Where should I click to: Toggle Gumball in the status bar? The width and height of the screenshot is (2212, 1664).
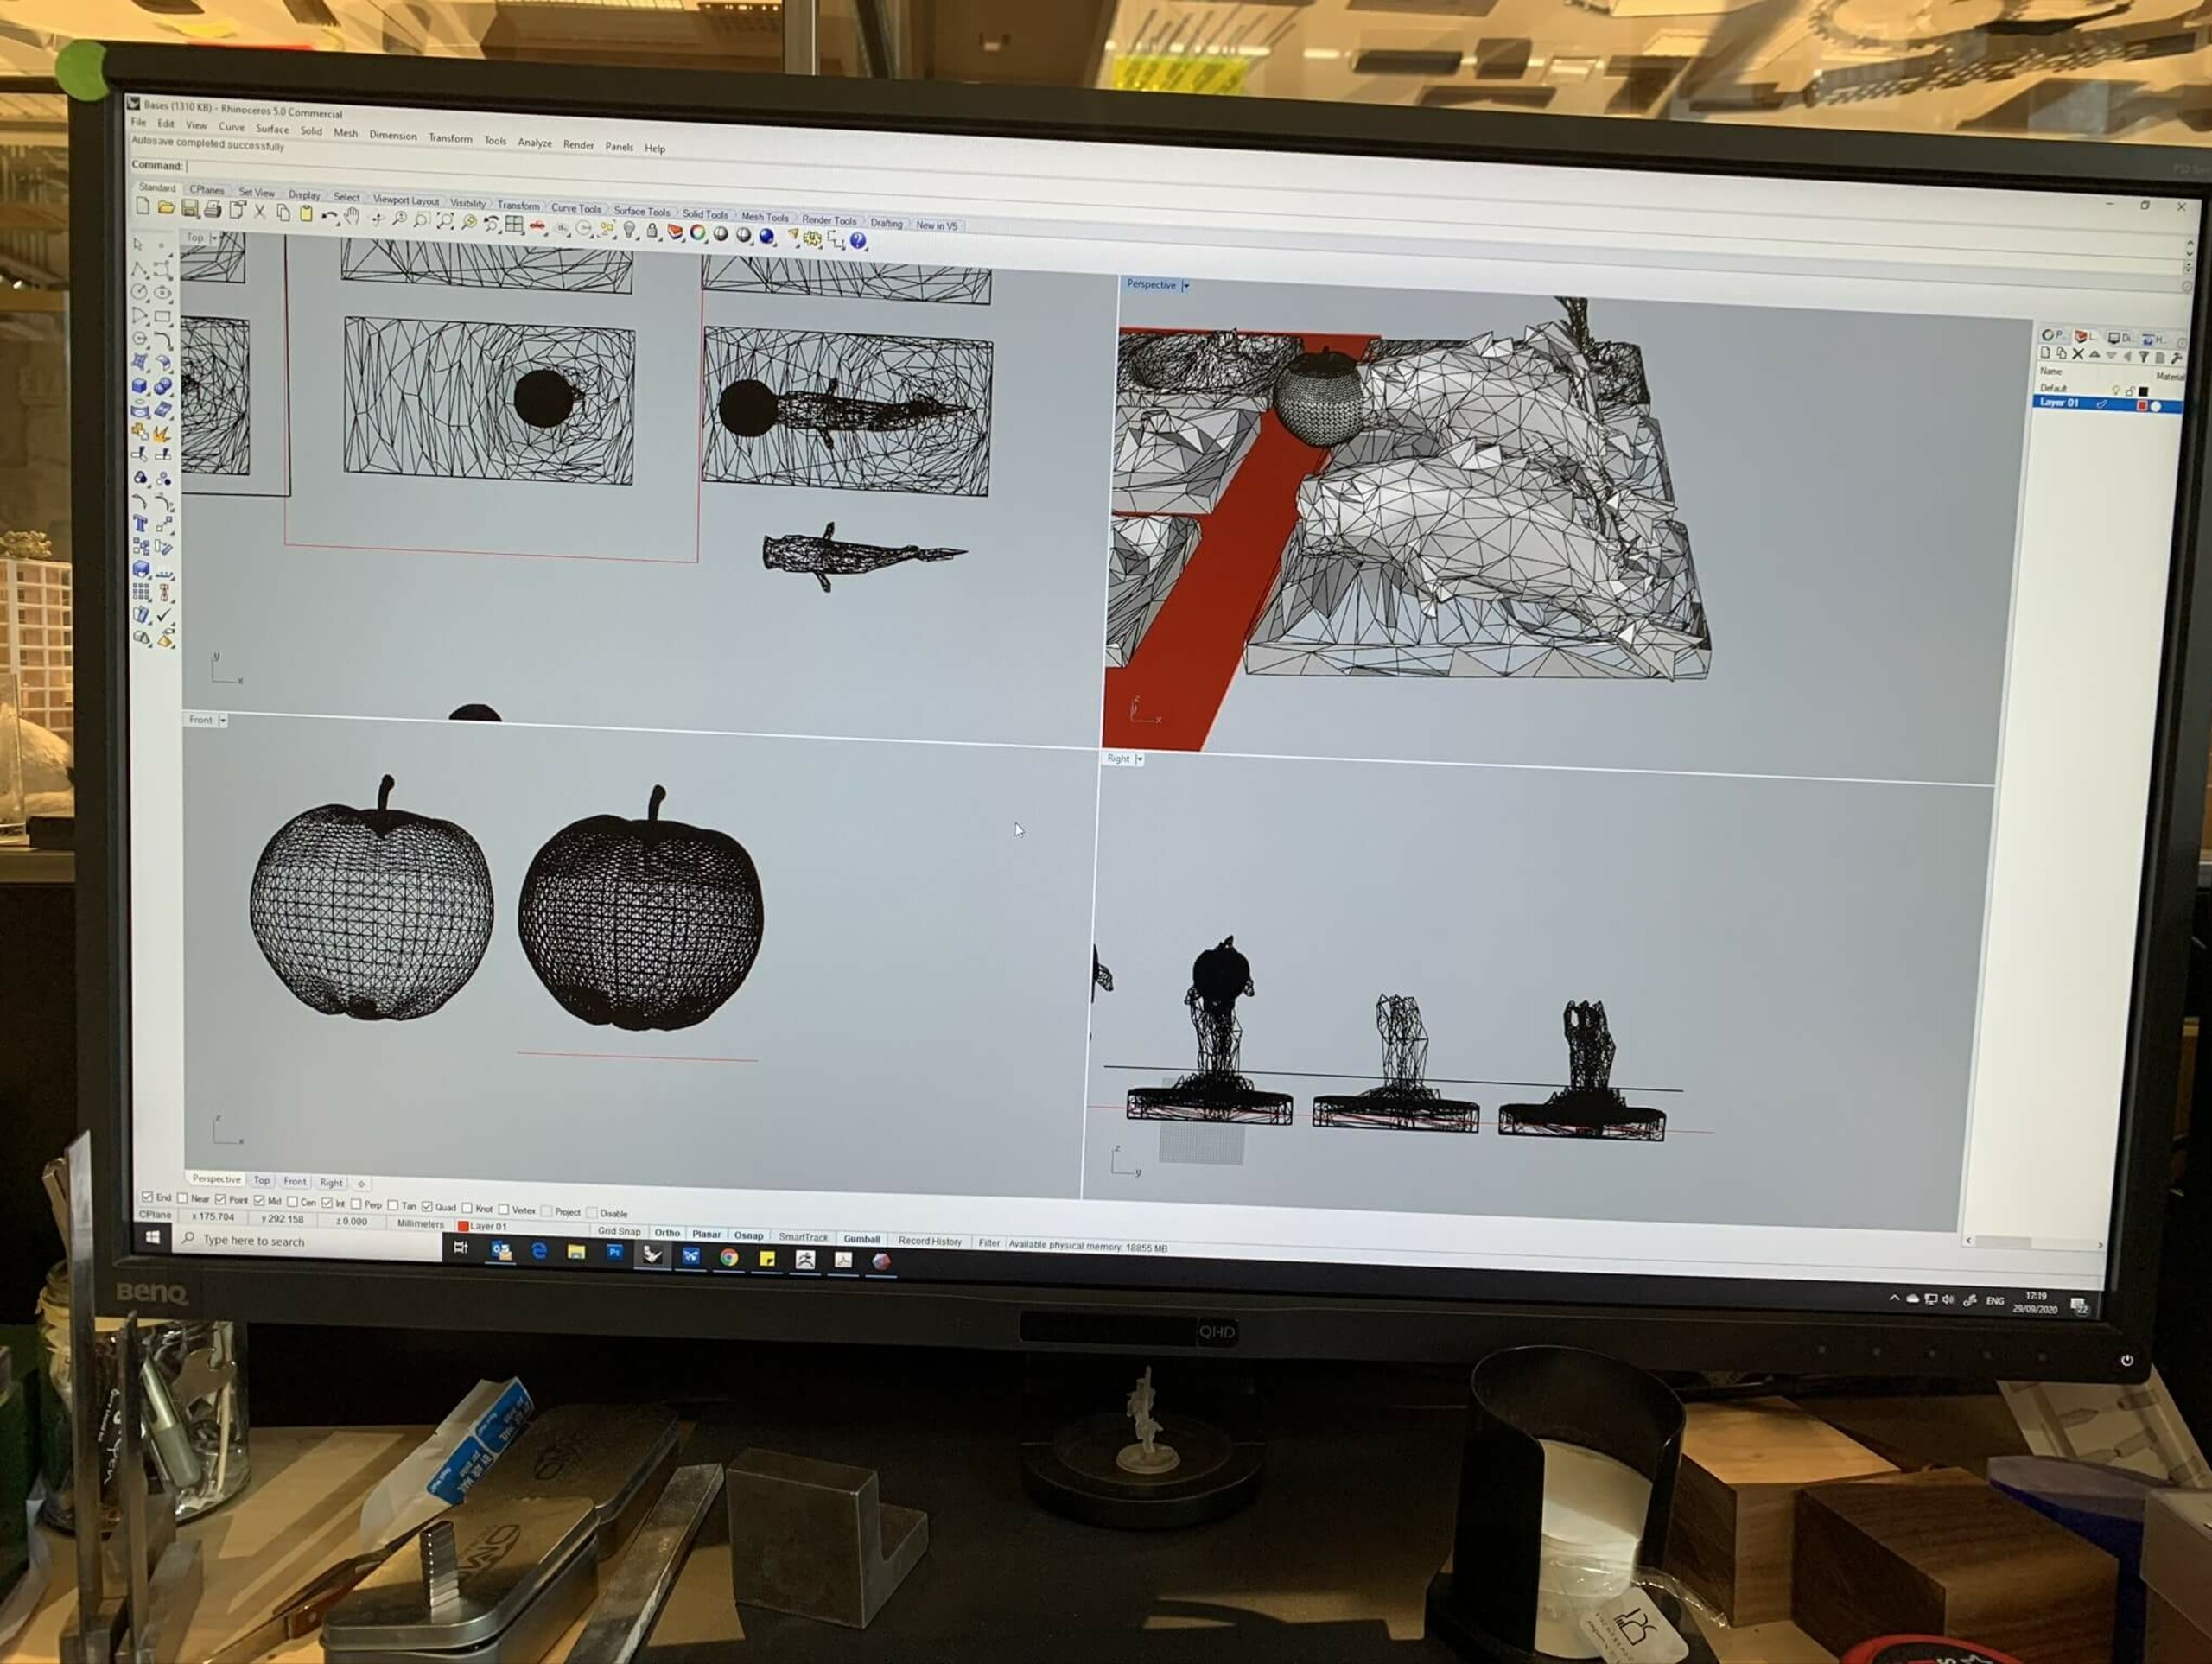pyautogui.click(x=862, y=1239)
